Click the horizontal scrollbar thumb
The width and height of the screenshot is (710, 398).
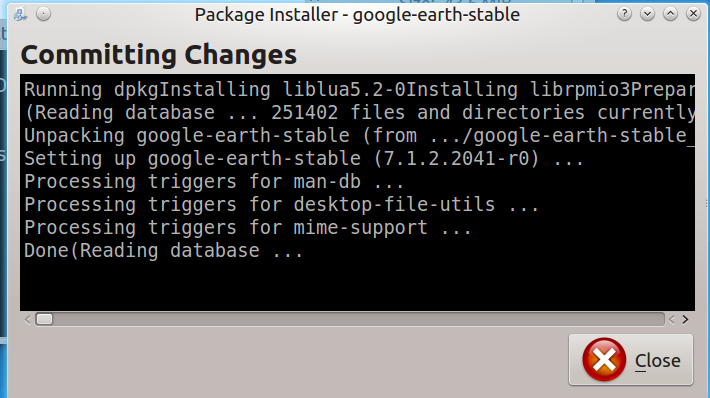point(44,319)
